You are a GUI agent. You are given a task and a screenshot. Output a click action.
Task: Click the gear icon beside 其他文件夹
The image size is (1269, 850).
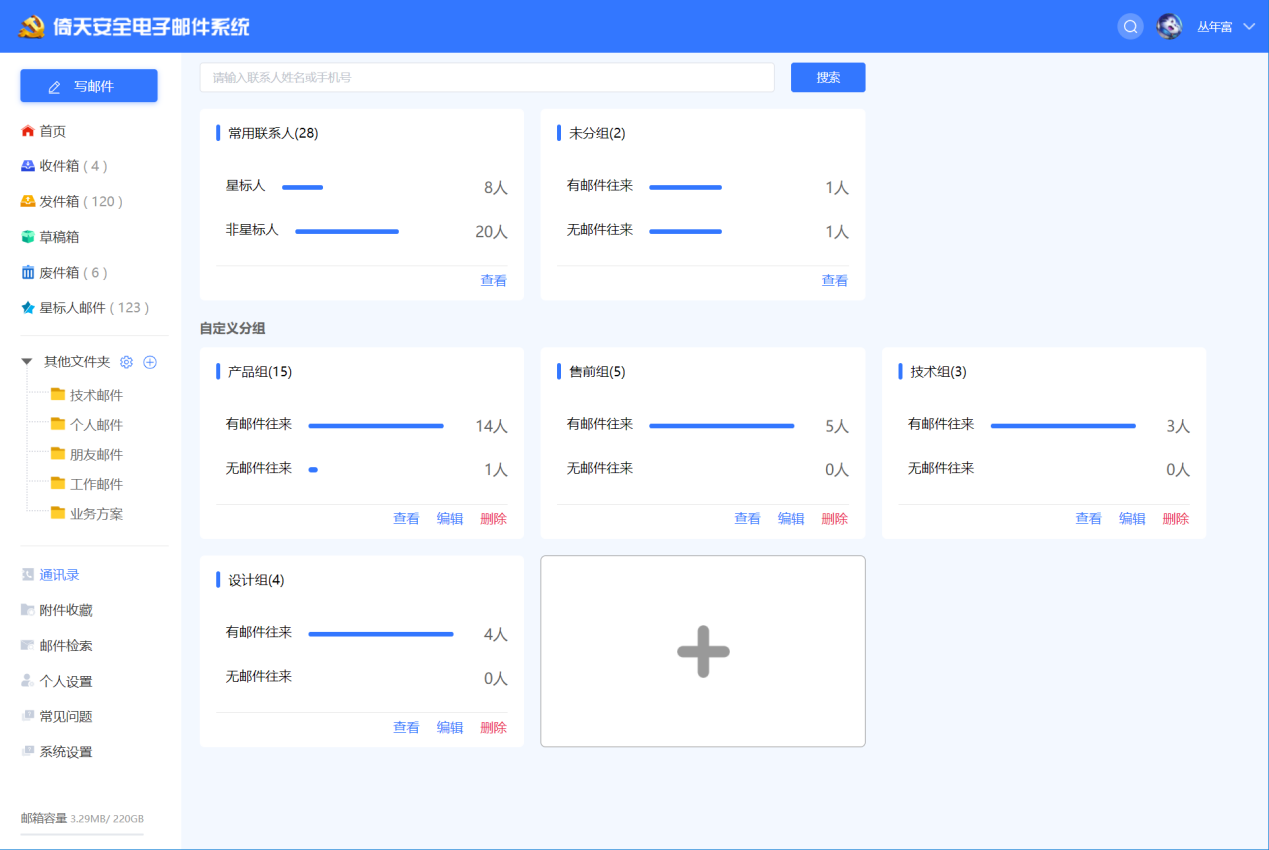tap(126, 362)
